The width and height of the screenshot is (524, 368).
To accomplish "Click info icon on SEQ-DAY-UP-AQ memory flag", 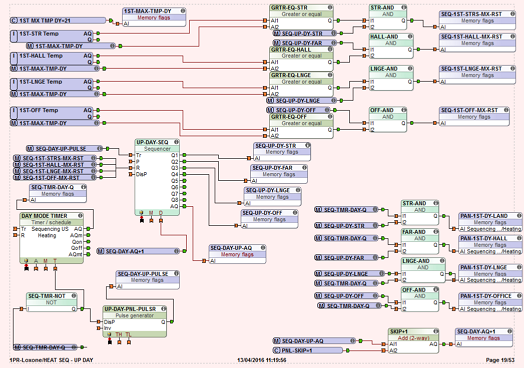I will (263, 248).
